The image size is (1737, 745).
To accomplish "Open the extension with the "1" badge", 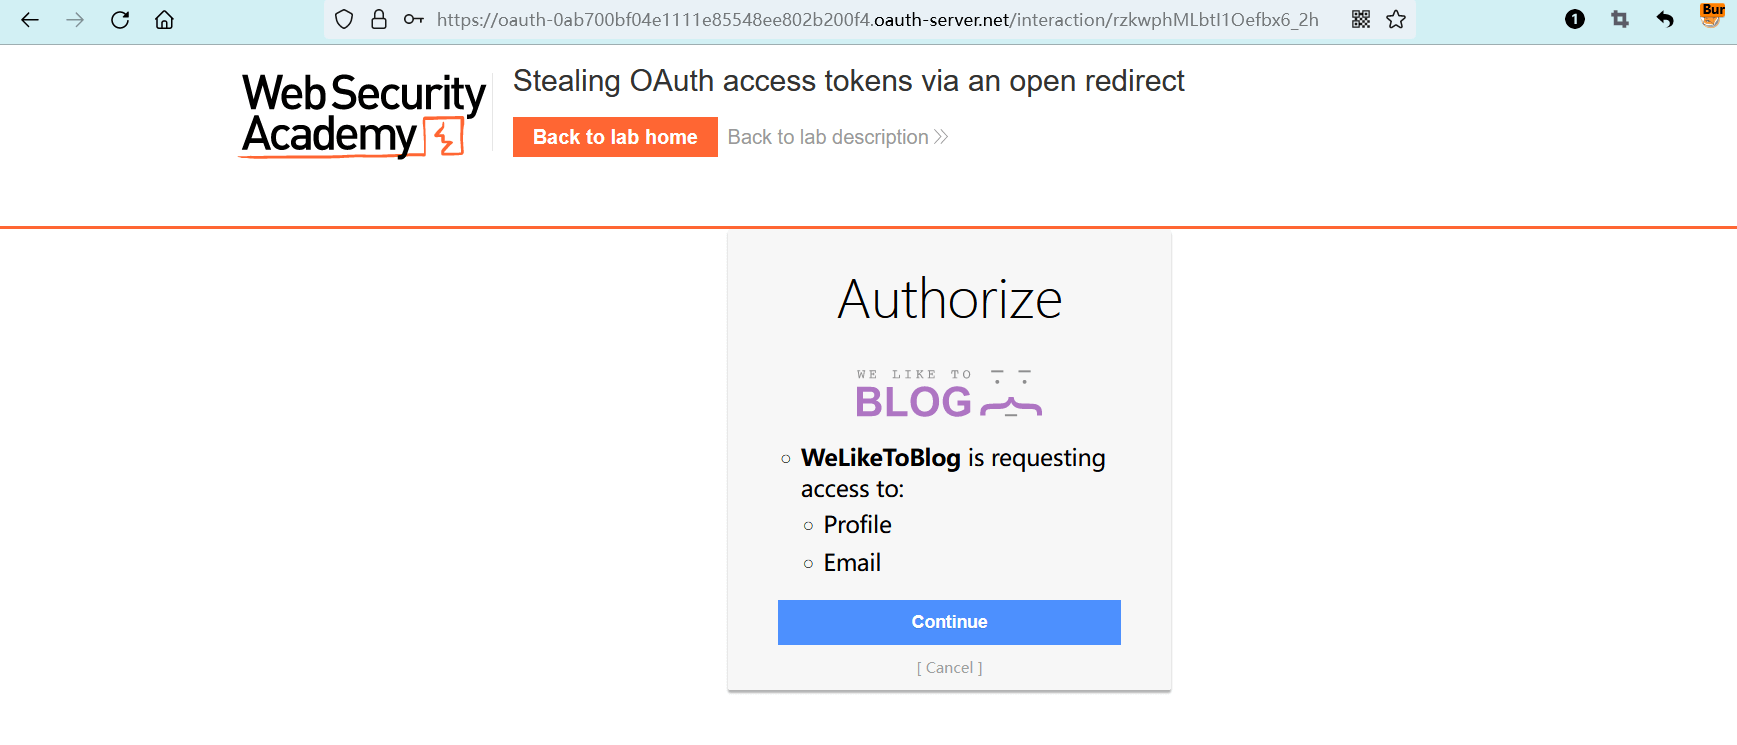I will (1575, 20).
